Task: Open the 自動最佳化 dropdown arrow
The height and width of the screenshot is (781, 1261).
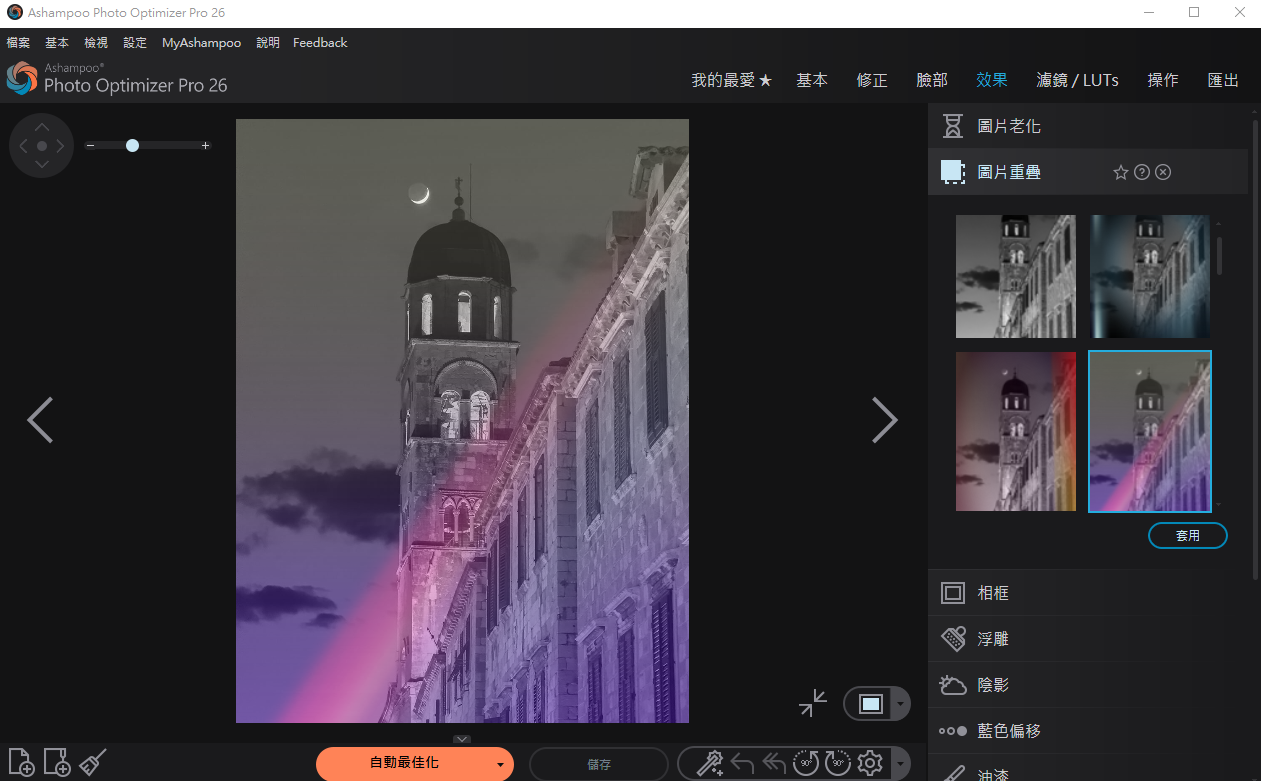Action: 500,765
